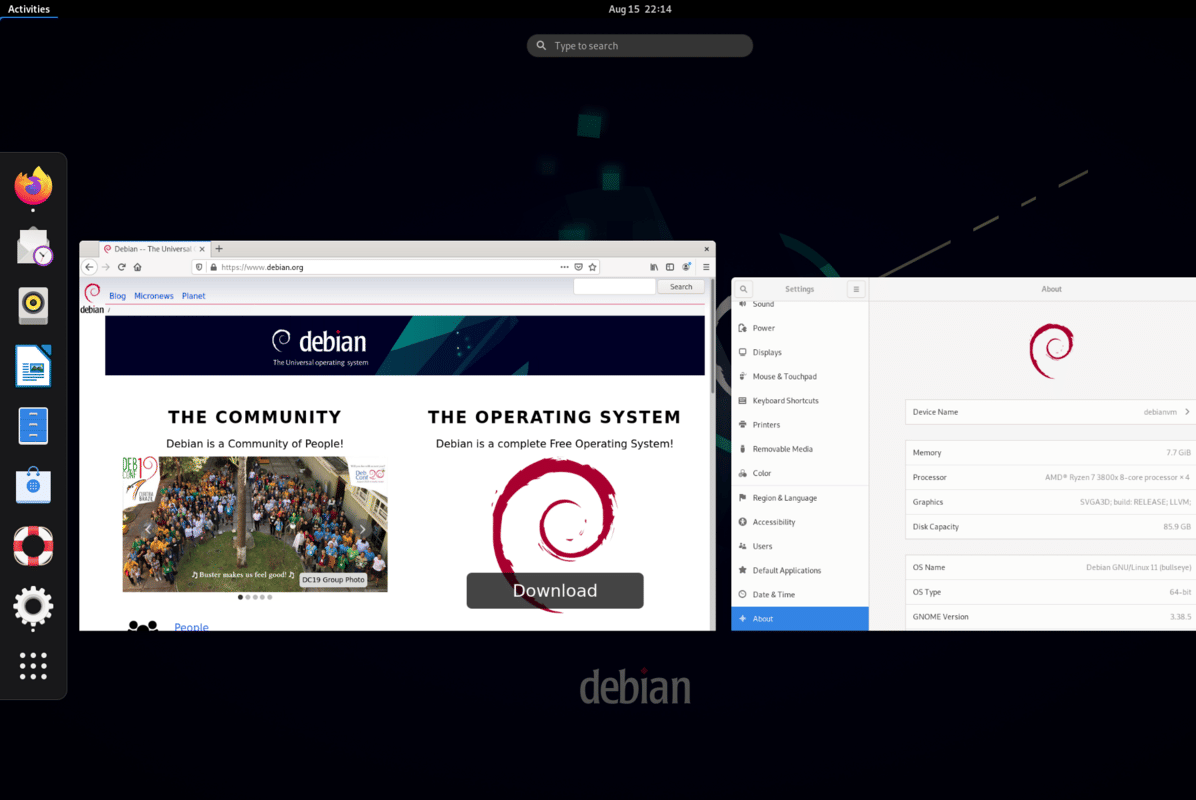Click the Download button
The height and width of the screenshot is (800, 1196).
point(555,590)
